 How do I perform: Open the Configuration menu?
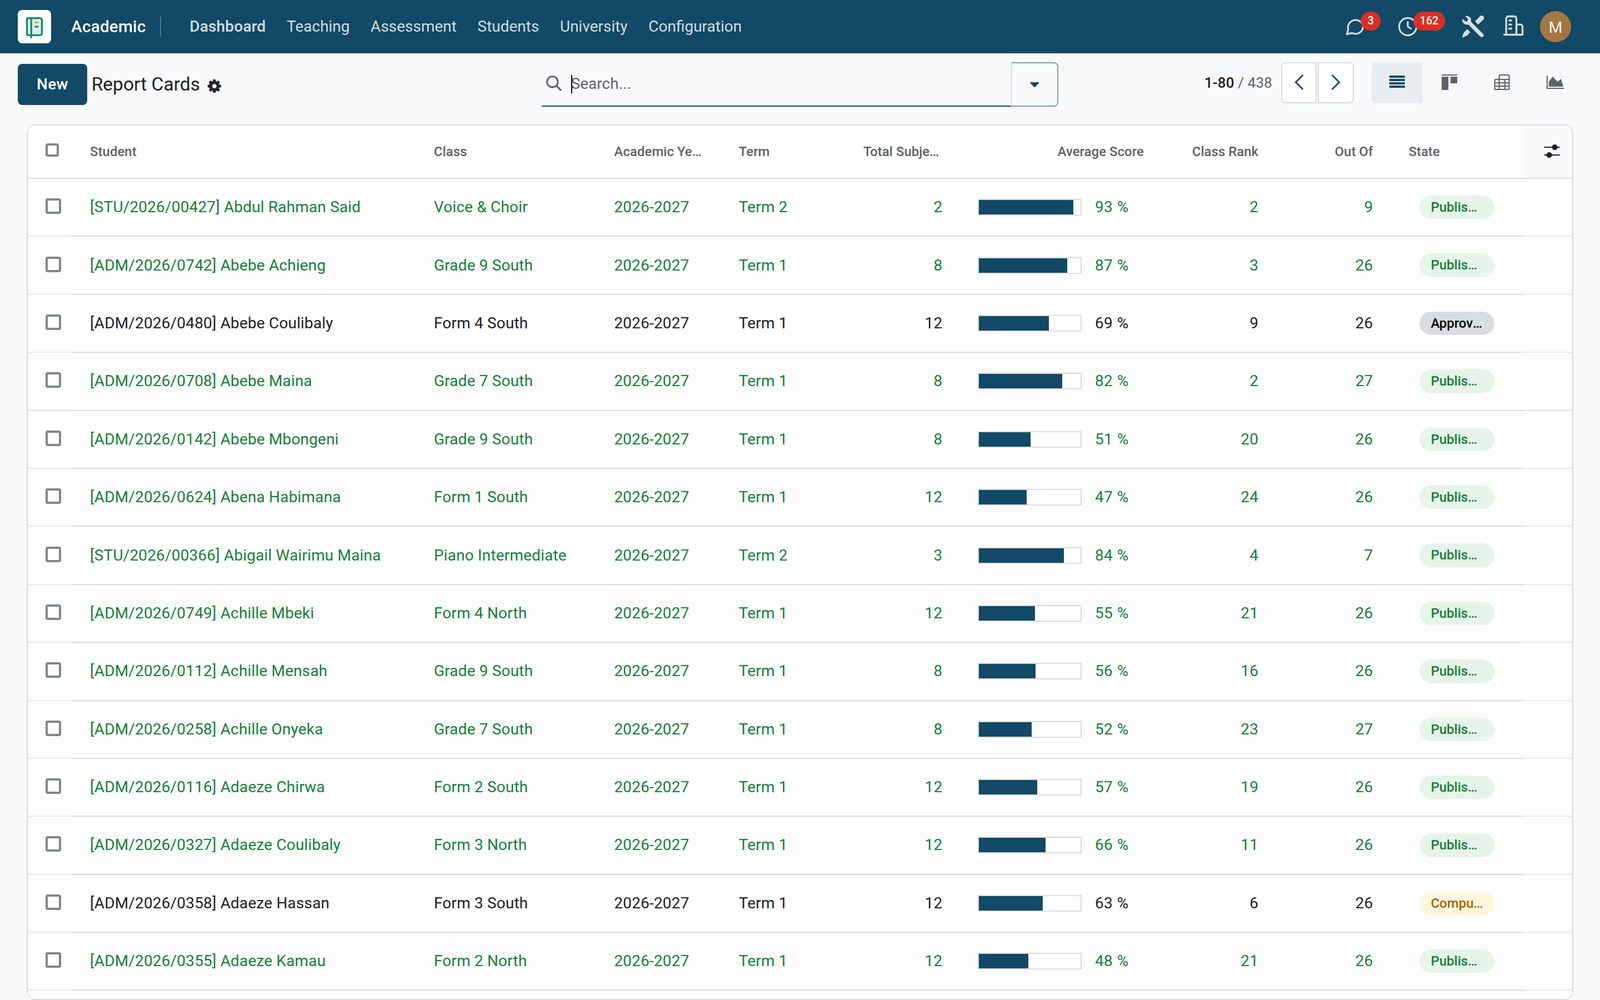[x=695, y=26]
